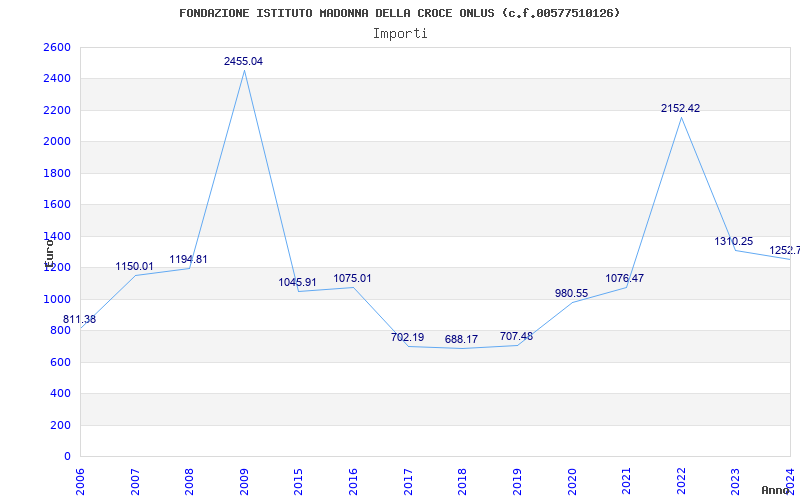The height and width of the screenshot is (500, 800).
Task: Click the 0 y-axis tick label
Action: pos(67,457)
